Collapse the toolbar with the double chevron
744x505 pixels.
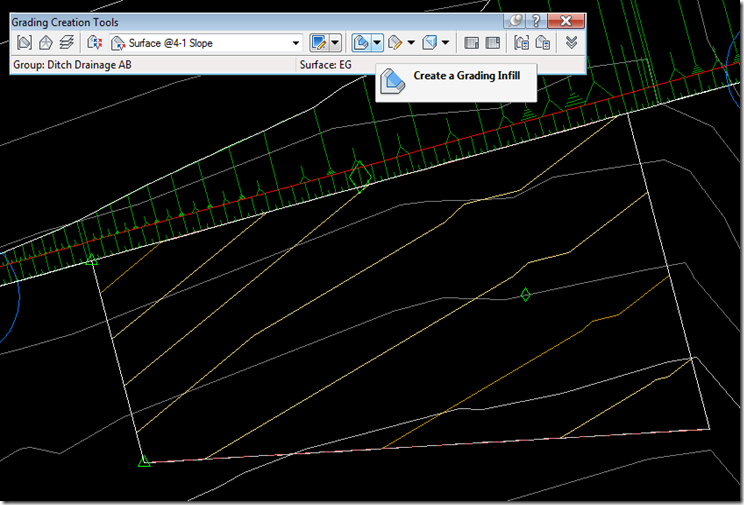click(571, 43)
